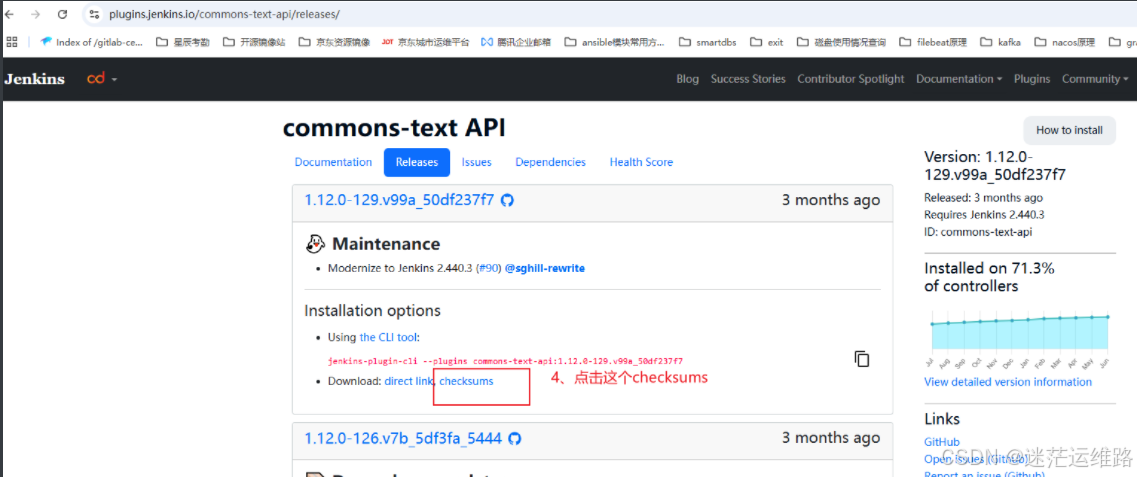Click the jenkins-plugin-cli command text

point(505,360)
